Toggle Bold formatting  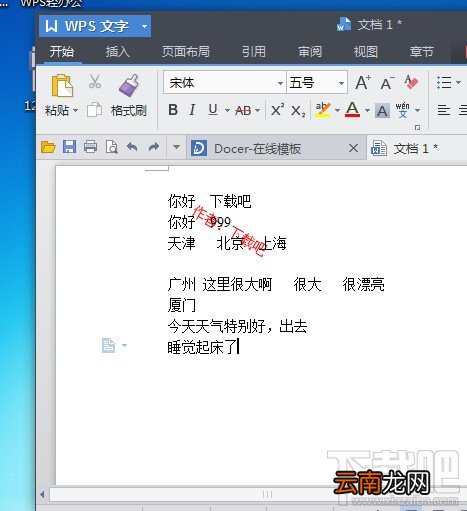[x=173, y=110]
